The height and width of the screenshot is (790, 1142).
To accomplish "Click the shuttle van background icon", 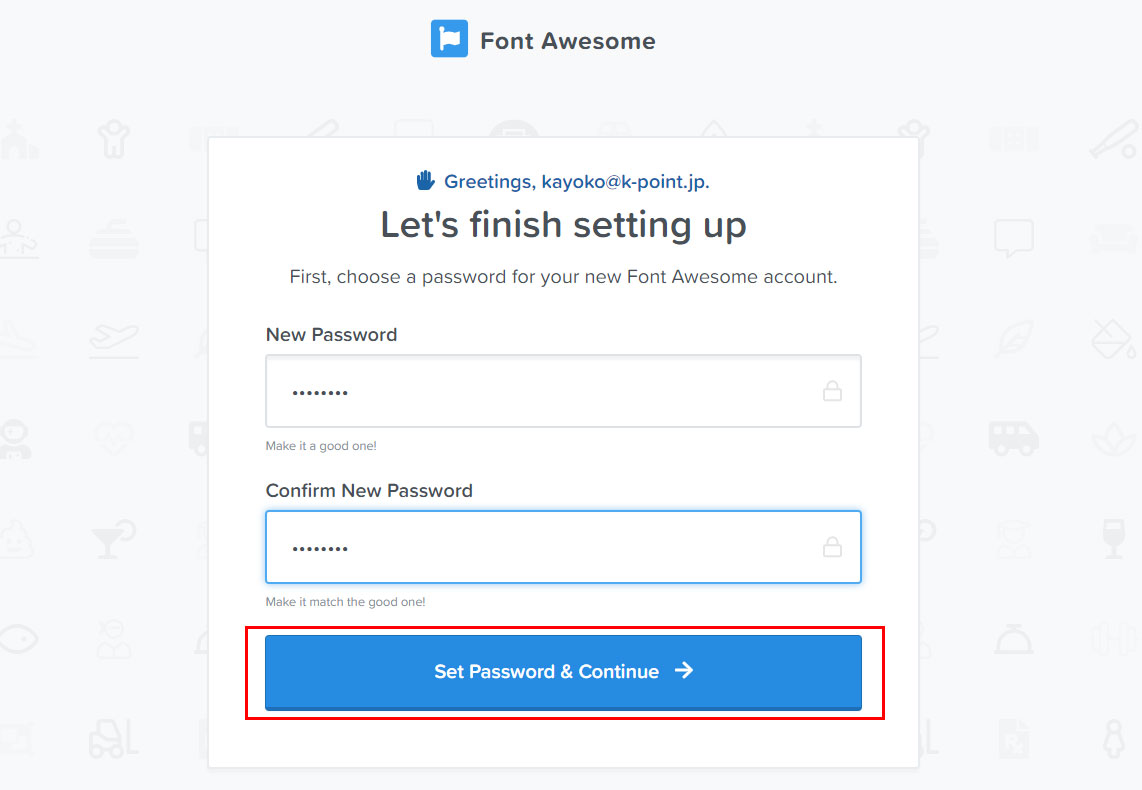I will [1013, 437].
